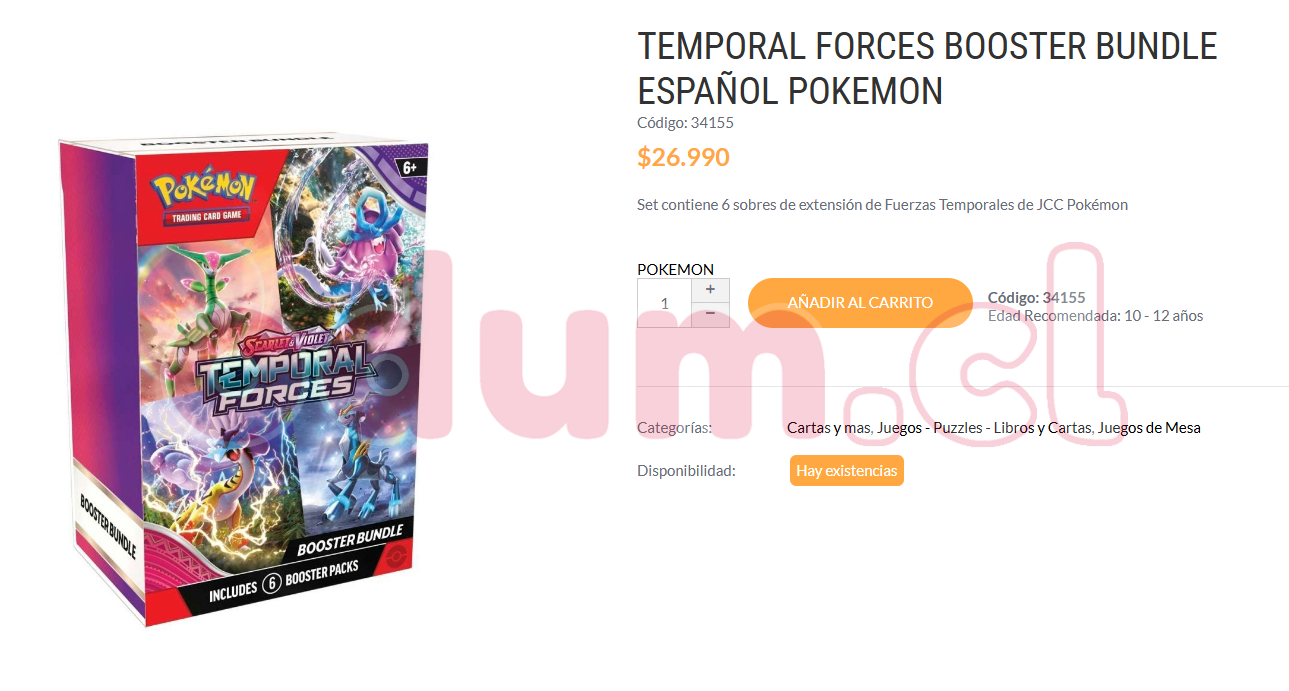Open the Cartas y mas category
1289x691 pixels.
coord(830,428)
